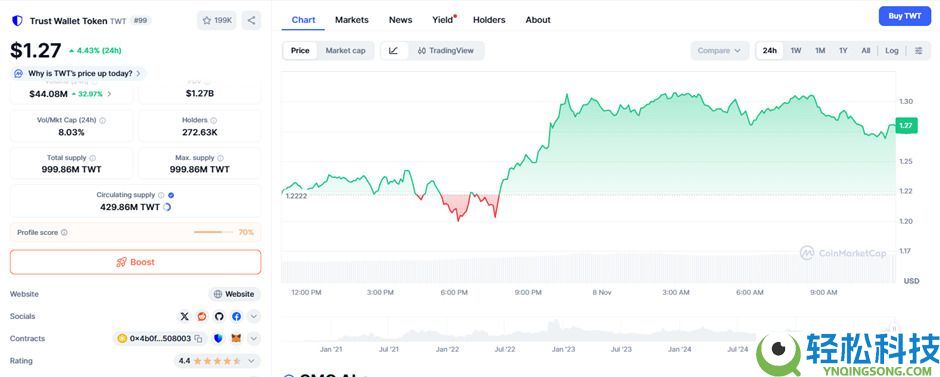Expand the Rating 4.4 dropdown
940x377 pixels.
(x=218, y=361)
